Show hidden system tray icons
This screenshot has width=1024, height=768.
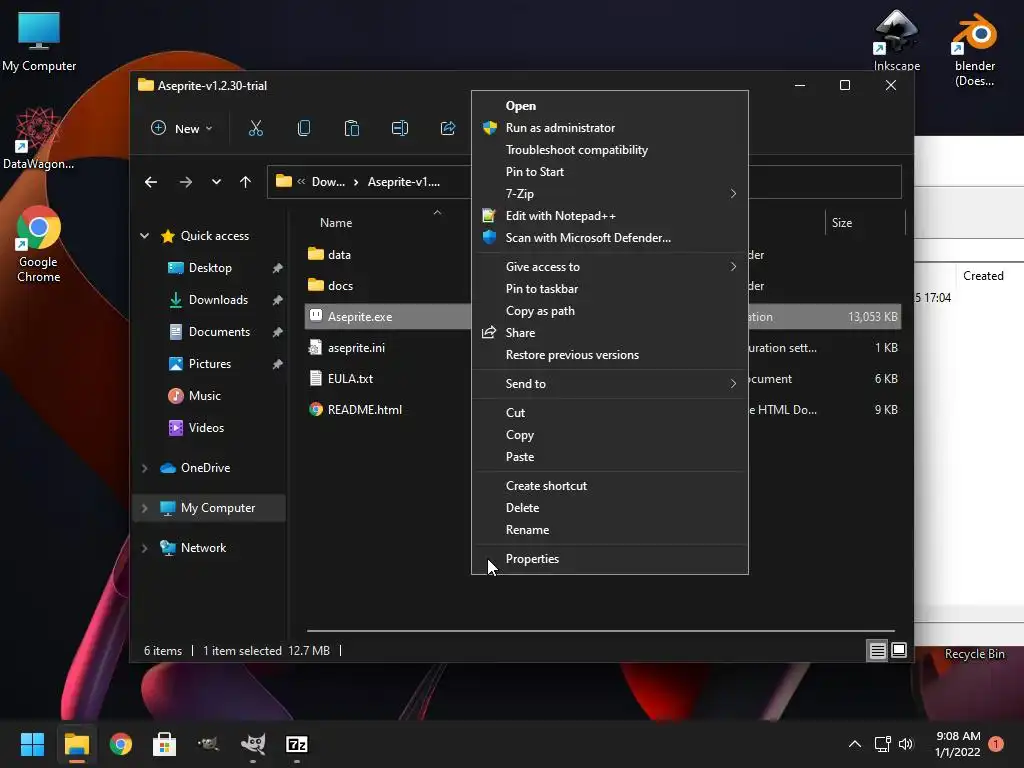pos(855,744)
